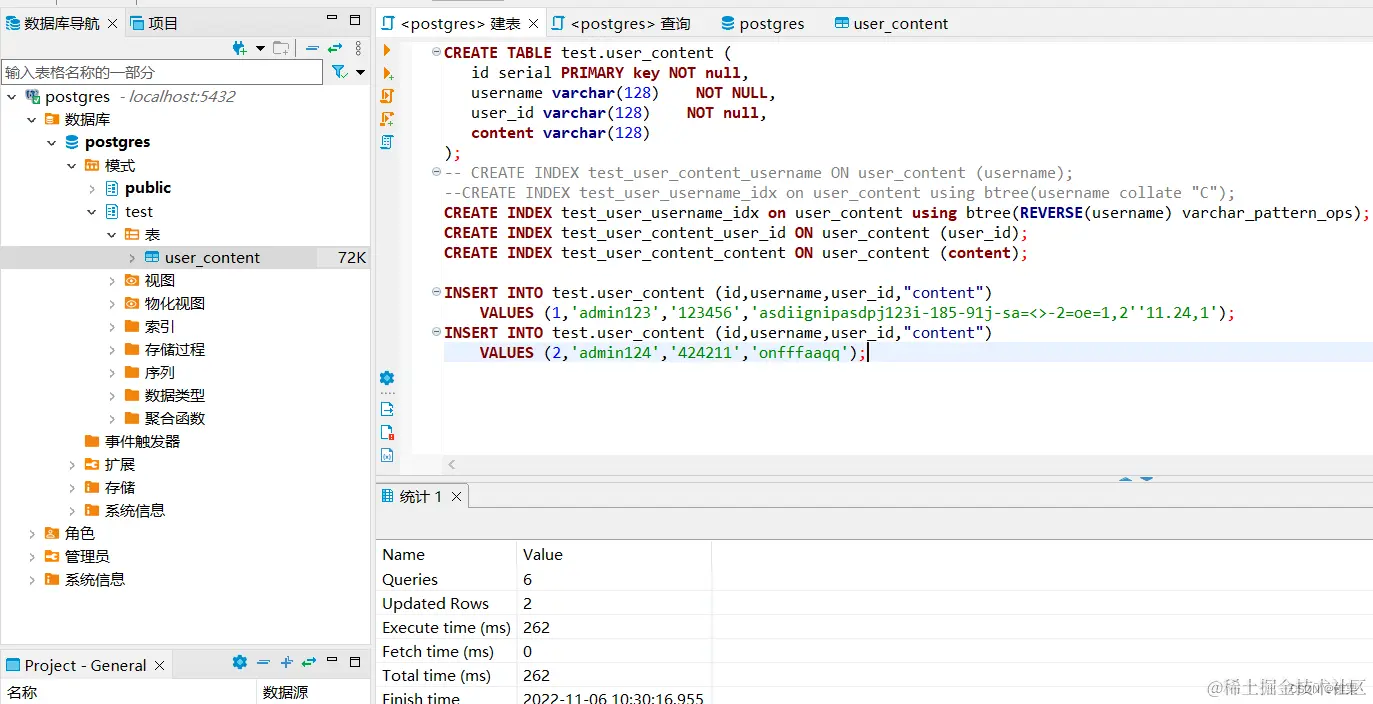Run the SQL script icon
The width and height of the screenshot is (1373, 704).
387,96
